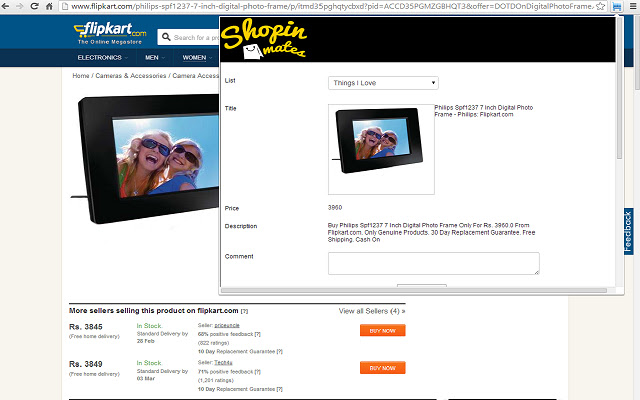Screen dimensions: 640x400
Task: Open the Chrome menu icon
Action: click(x=633, y=6)
